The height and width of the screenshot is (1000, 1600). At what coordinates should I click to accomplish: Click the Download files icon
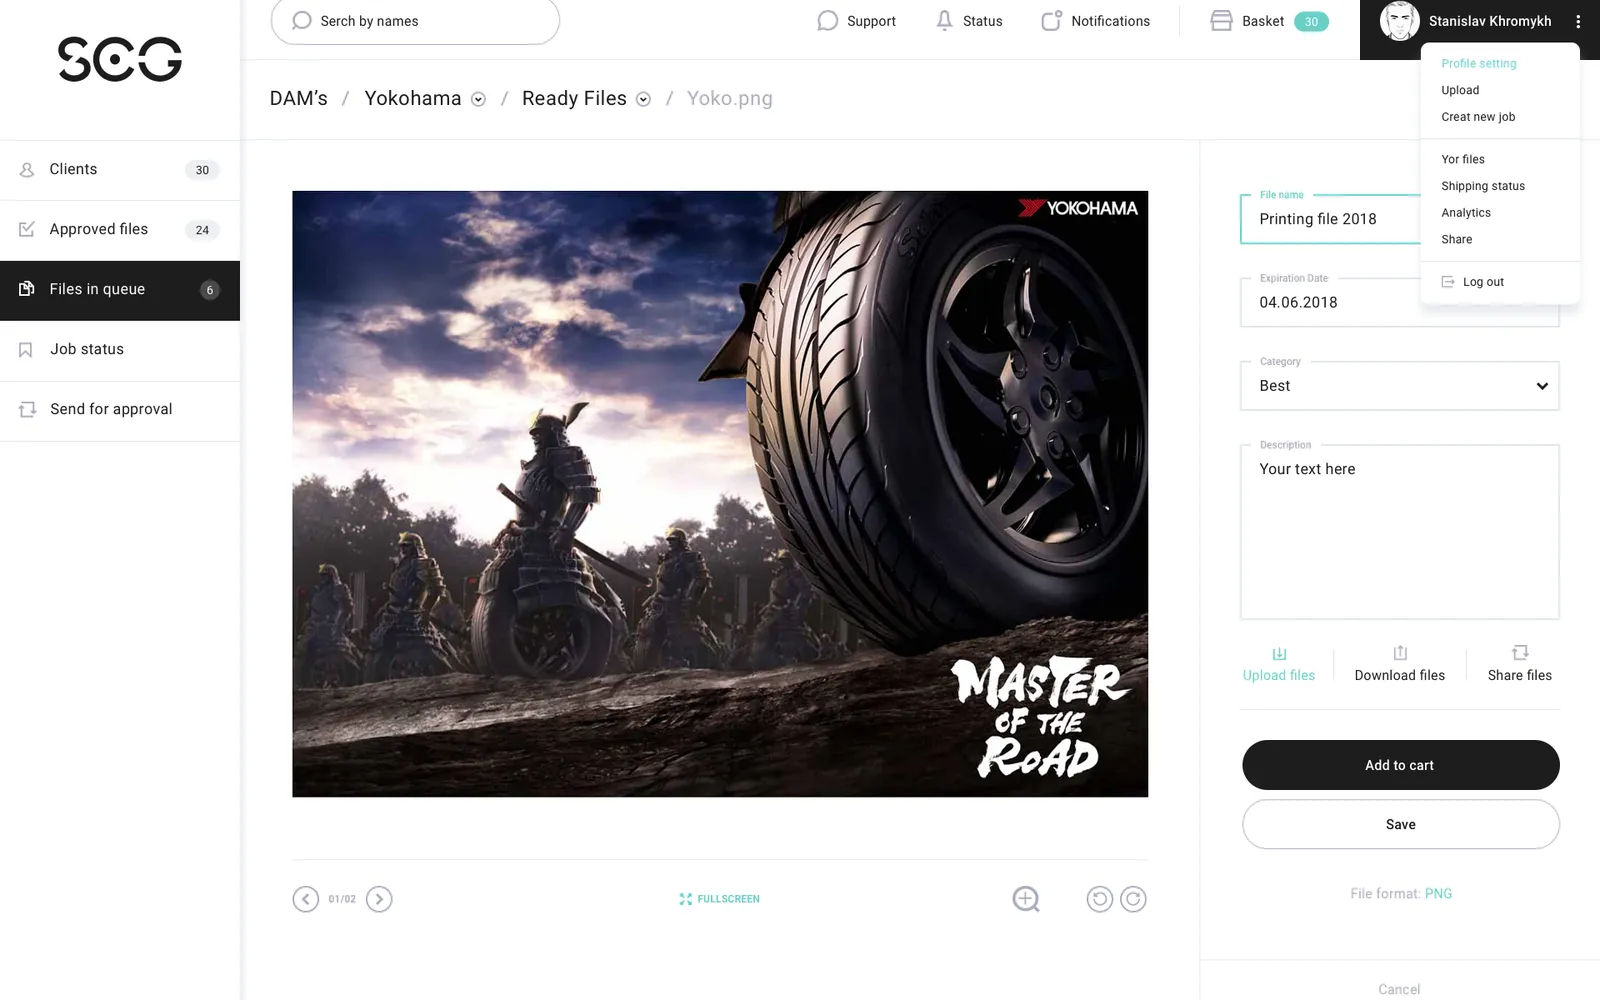(1400, 653)
